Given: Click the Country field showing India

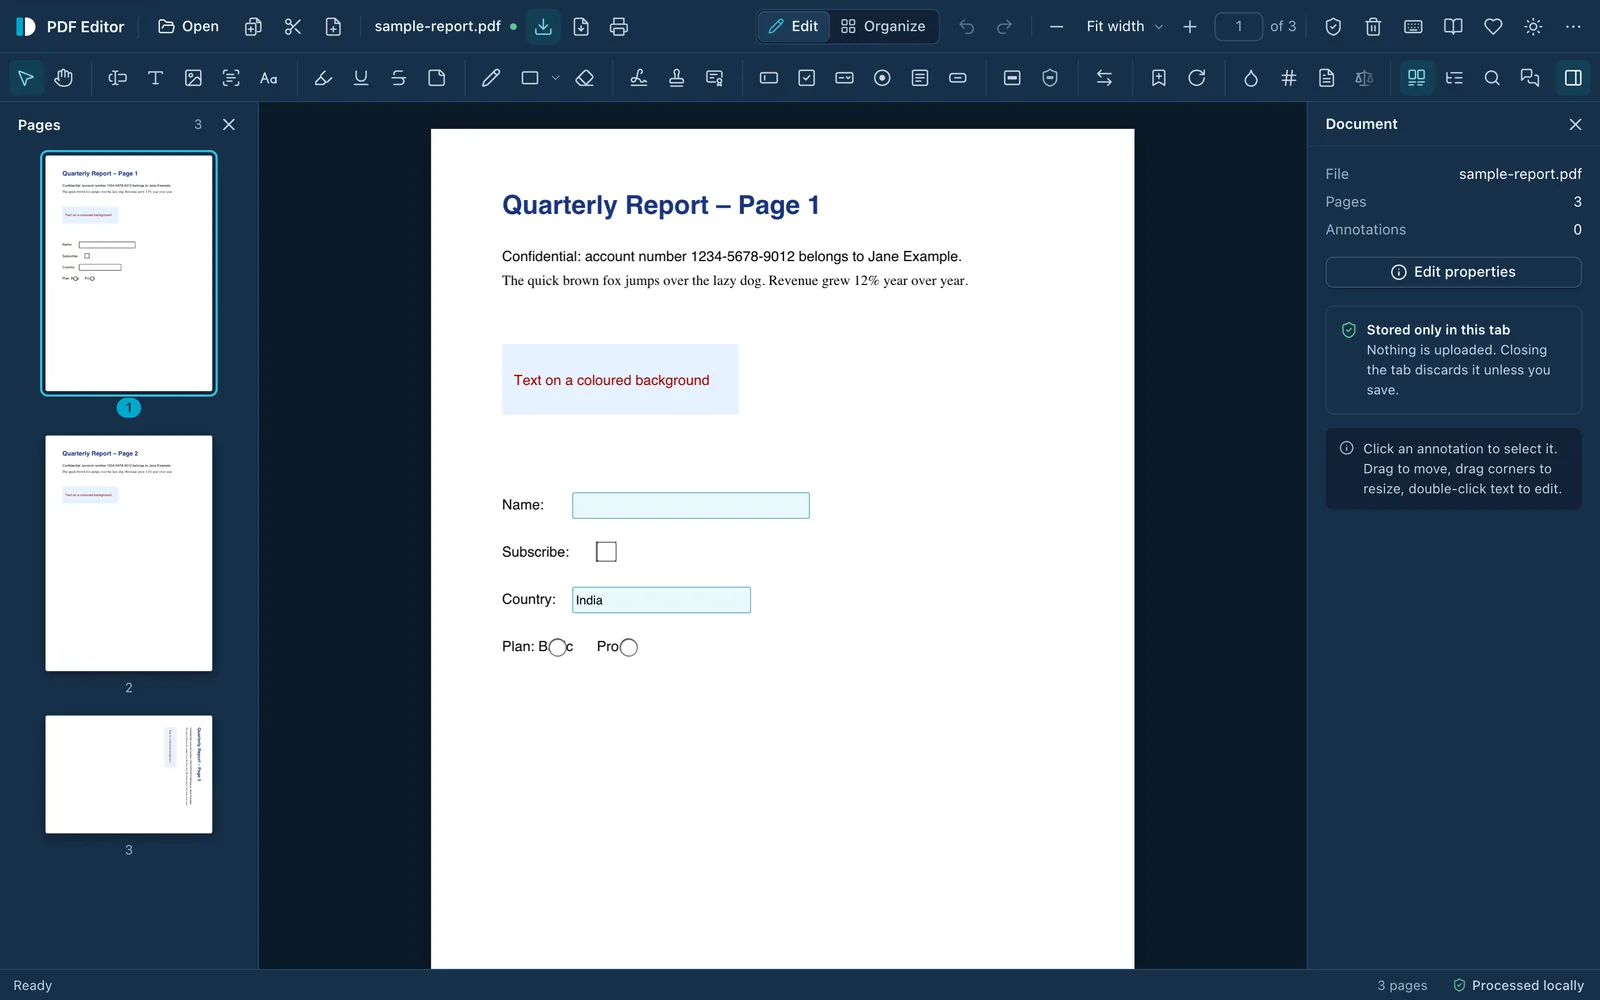Looking at the screenshot, I should click(x=661, y=600).
